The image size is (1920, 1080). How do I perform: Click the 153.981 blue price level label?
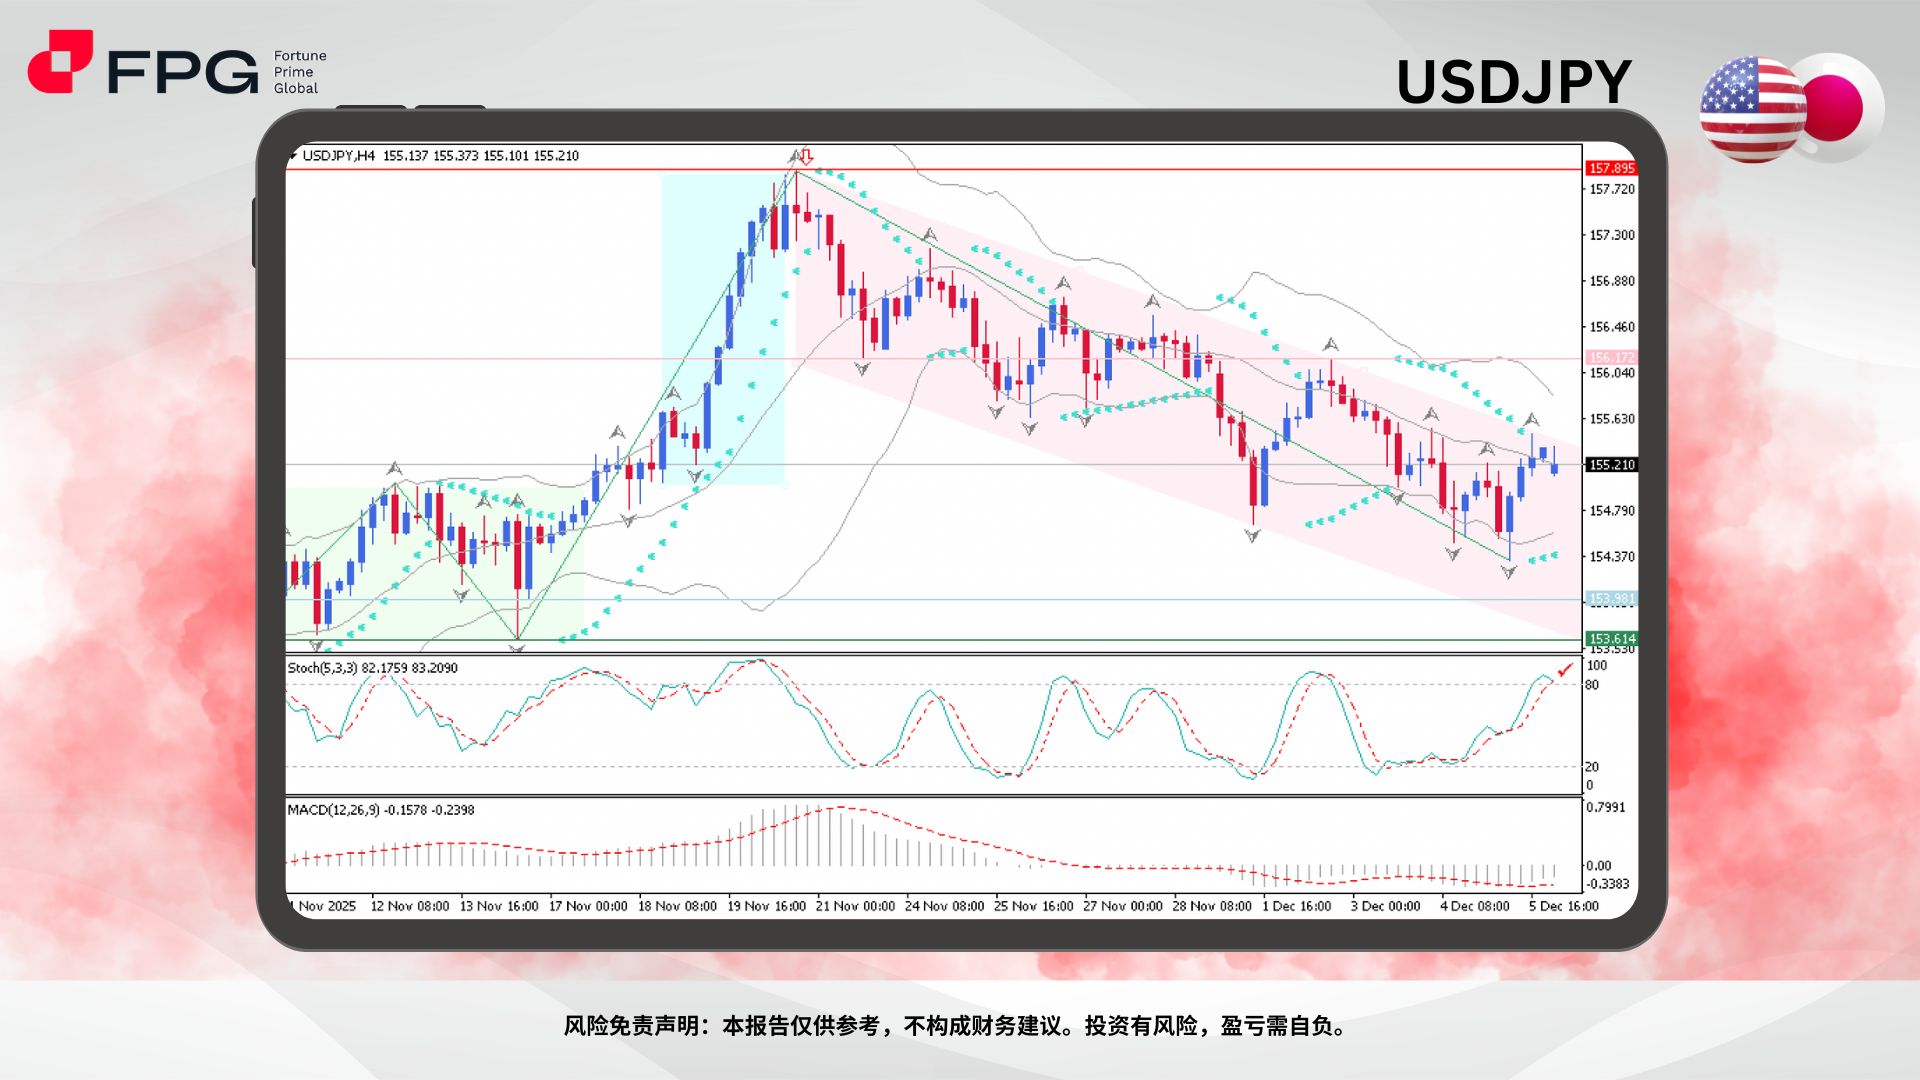[x=1611, y=598]
